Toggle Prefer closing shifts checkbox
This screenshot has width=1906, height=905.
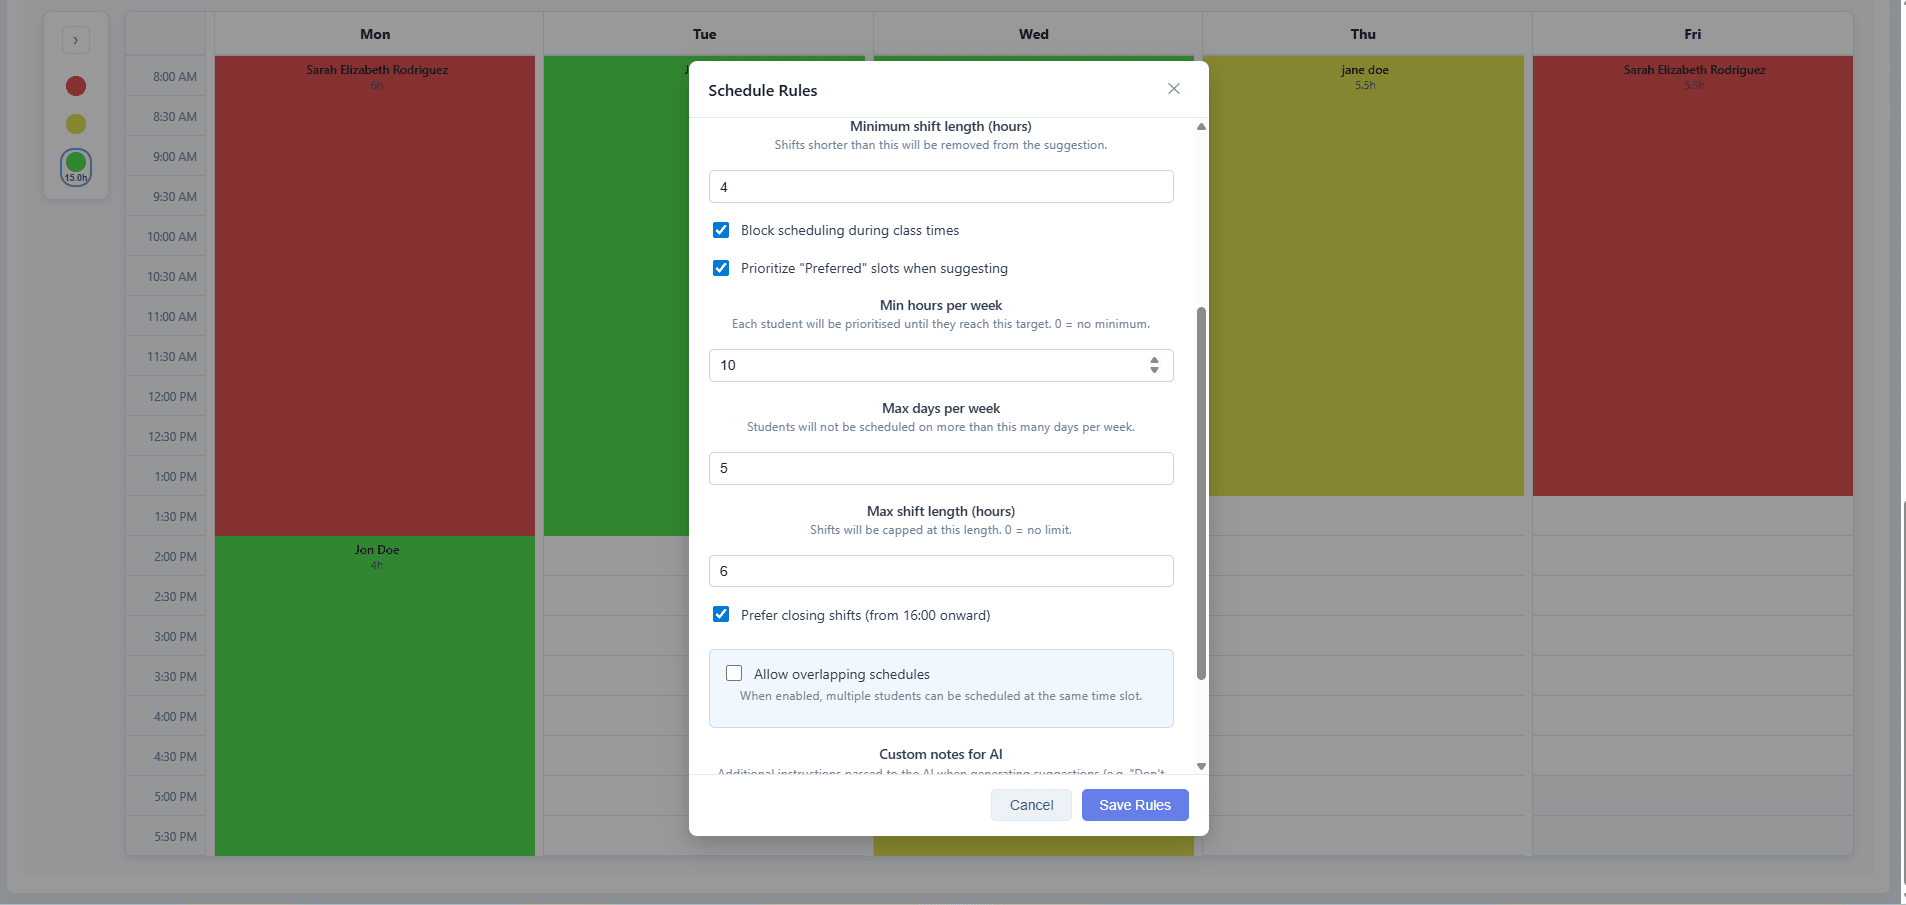click(x=721, y=614)
